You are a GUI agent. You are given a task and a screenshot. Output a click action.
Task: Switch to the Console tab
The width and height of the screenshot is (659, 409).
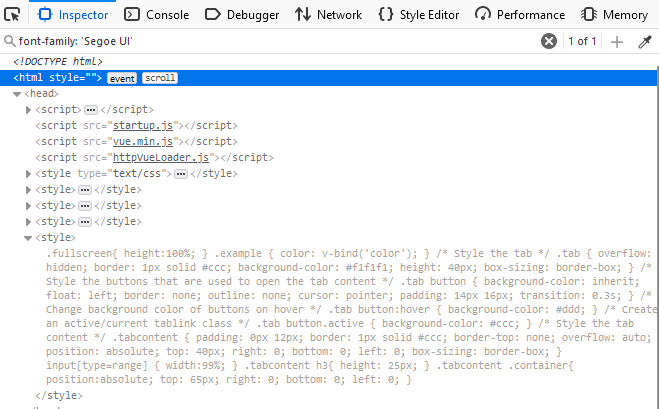point(156,15)
